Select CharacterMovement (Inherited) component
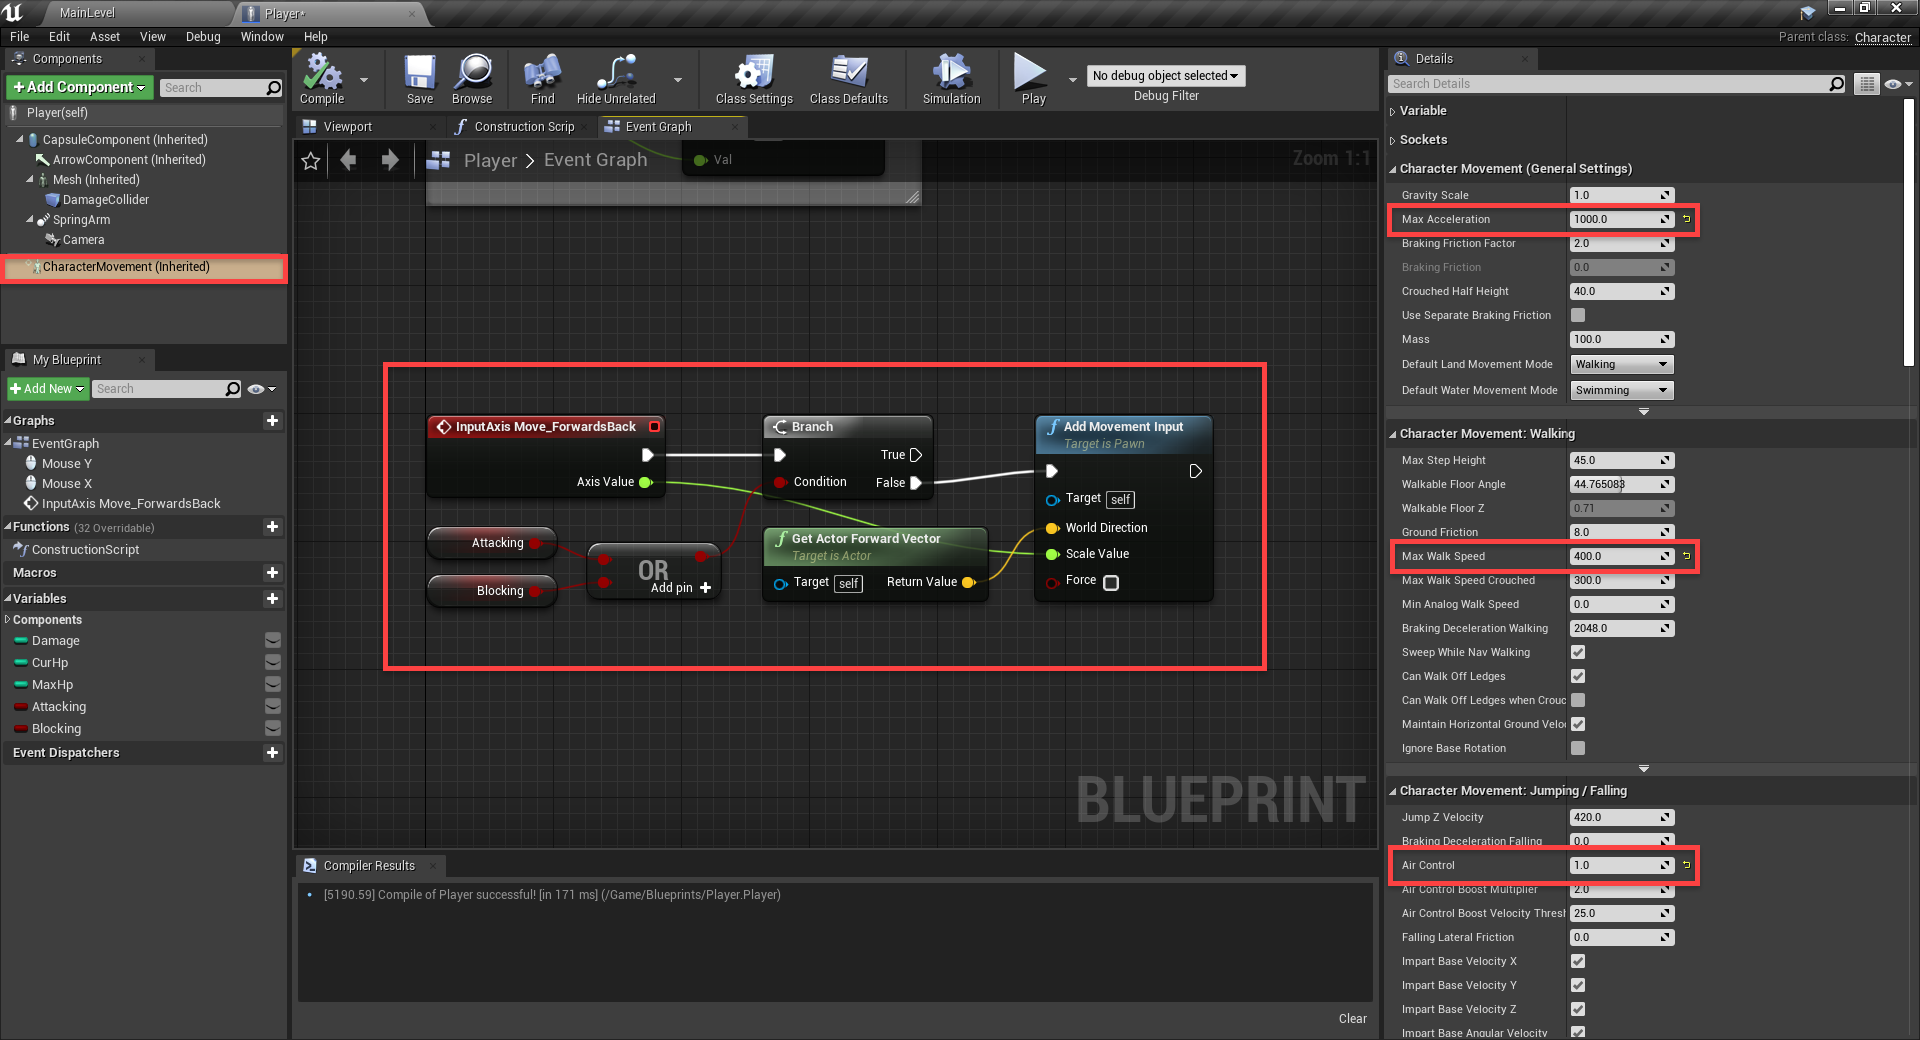Image resolution: width=1920 pixels, height=1040 pixels. pyautogui.click(x=144, y=267)
